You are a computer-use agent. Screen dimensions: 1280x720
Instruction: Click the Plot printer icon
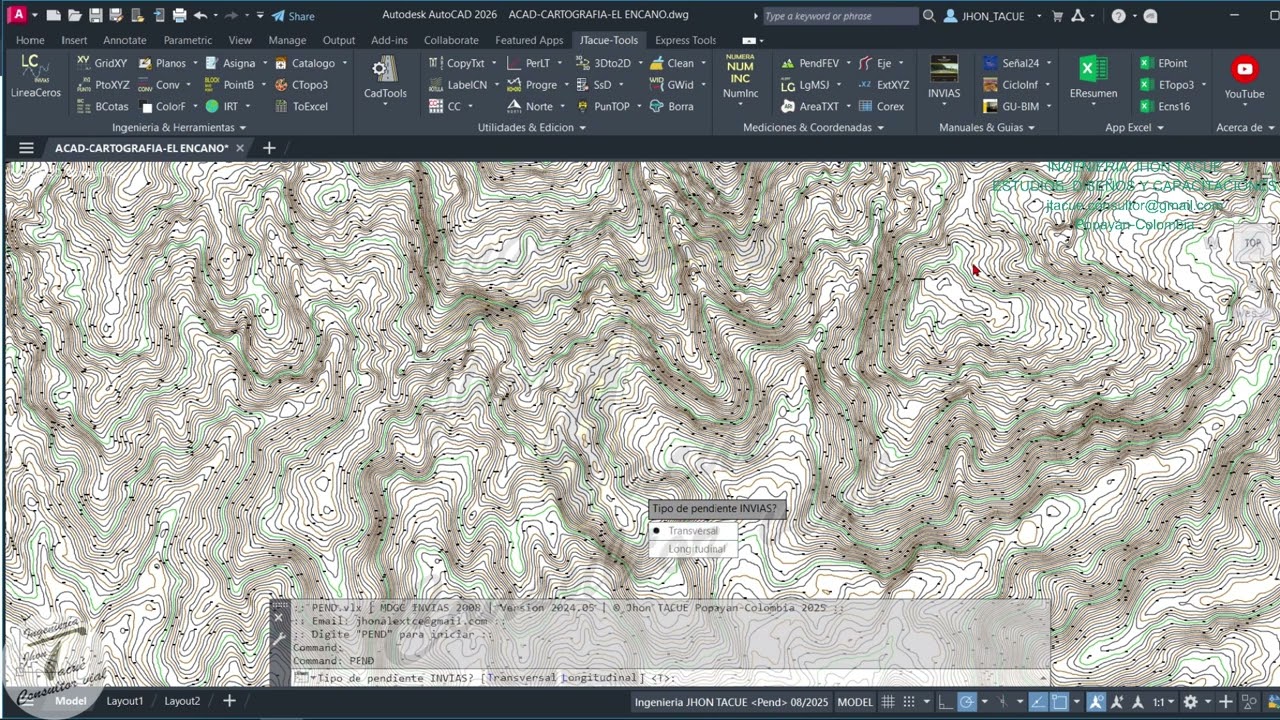180,16
